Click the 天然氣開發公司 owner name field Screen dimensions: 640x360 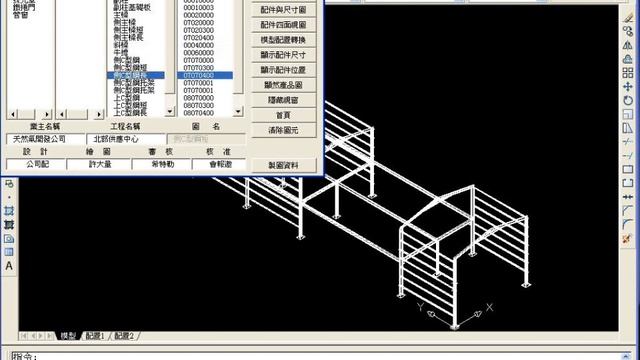(x=46, y=139)
